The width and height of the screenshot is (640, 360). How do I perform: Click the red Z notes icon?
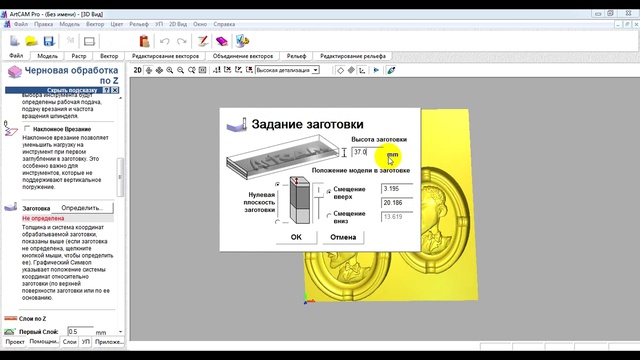tap(202, 41)
